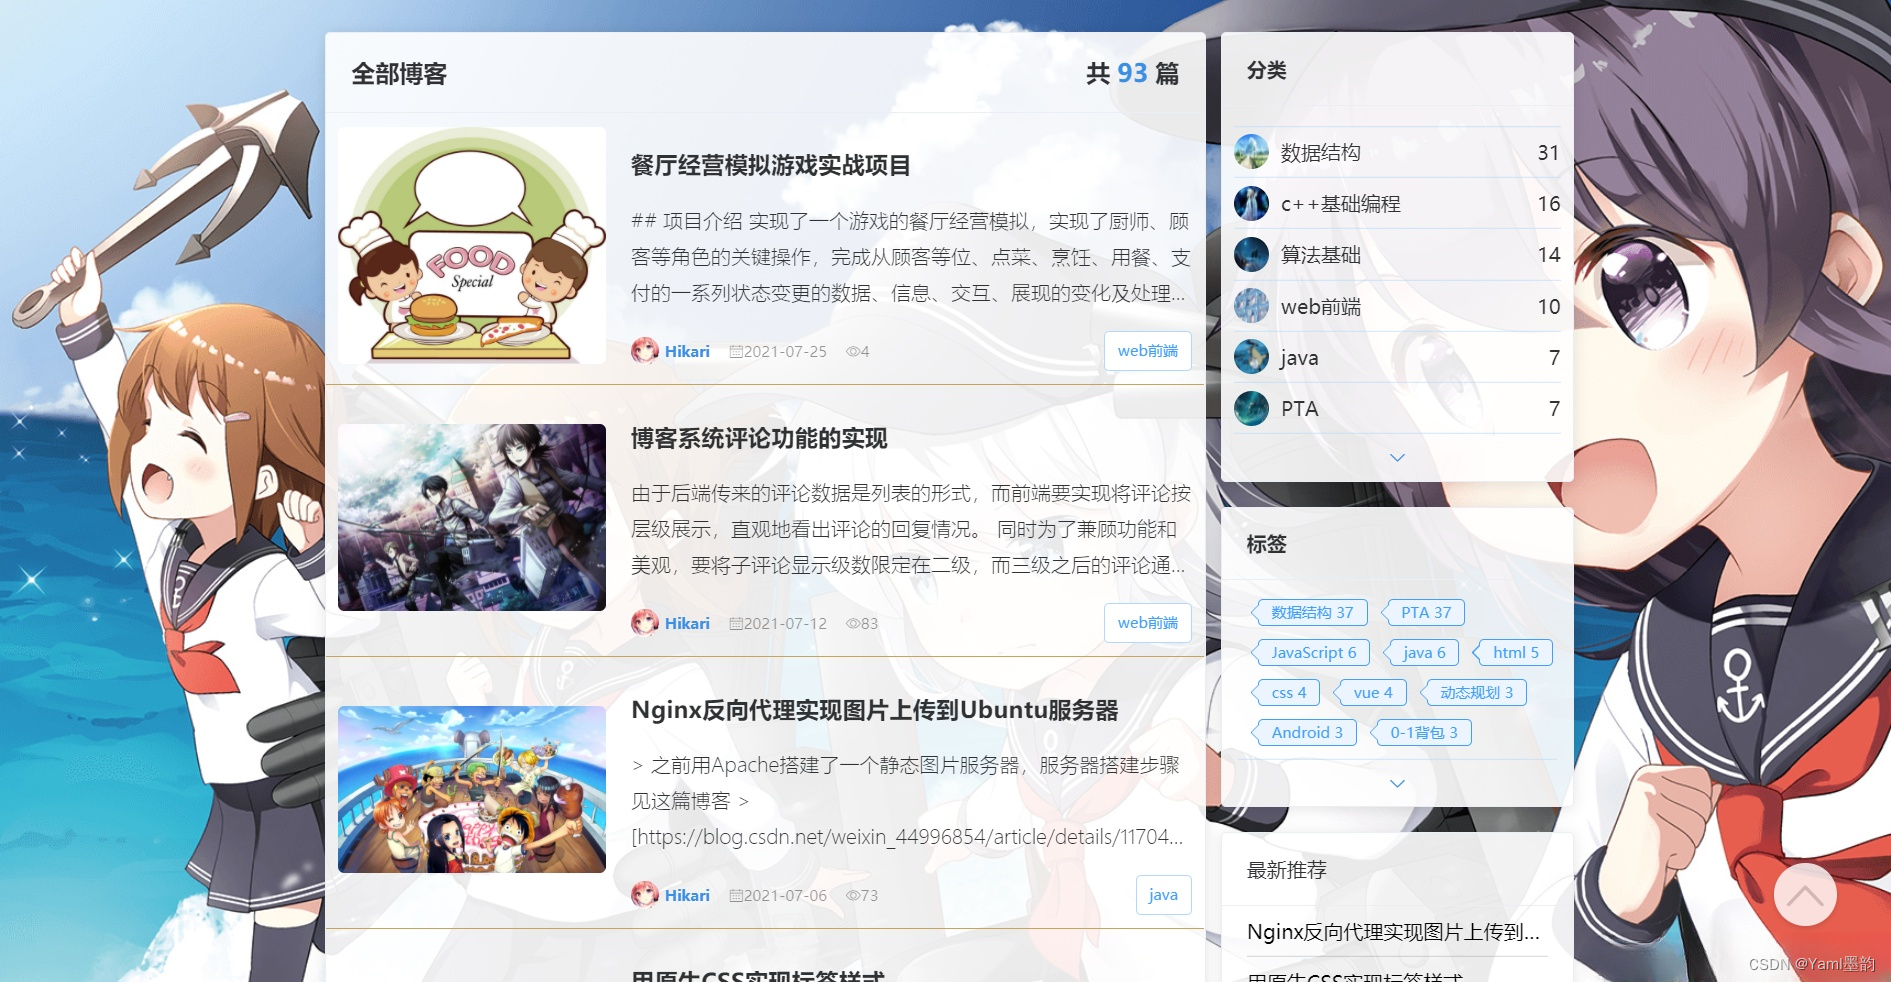Image resolution: width=1891 pixels, height=982 pixels.
Task: Click Hikari avatar on 餐厅经营模拟游戏 post
Action: (x=645, y=351)
